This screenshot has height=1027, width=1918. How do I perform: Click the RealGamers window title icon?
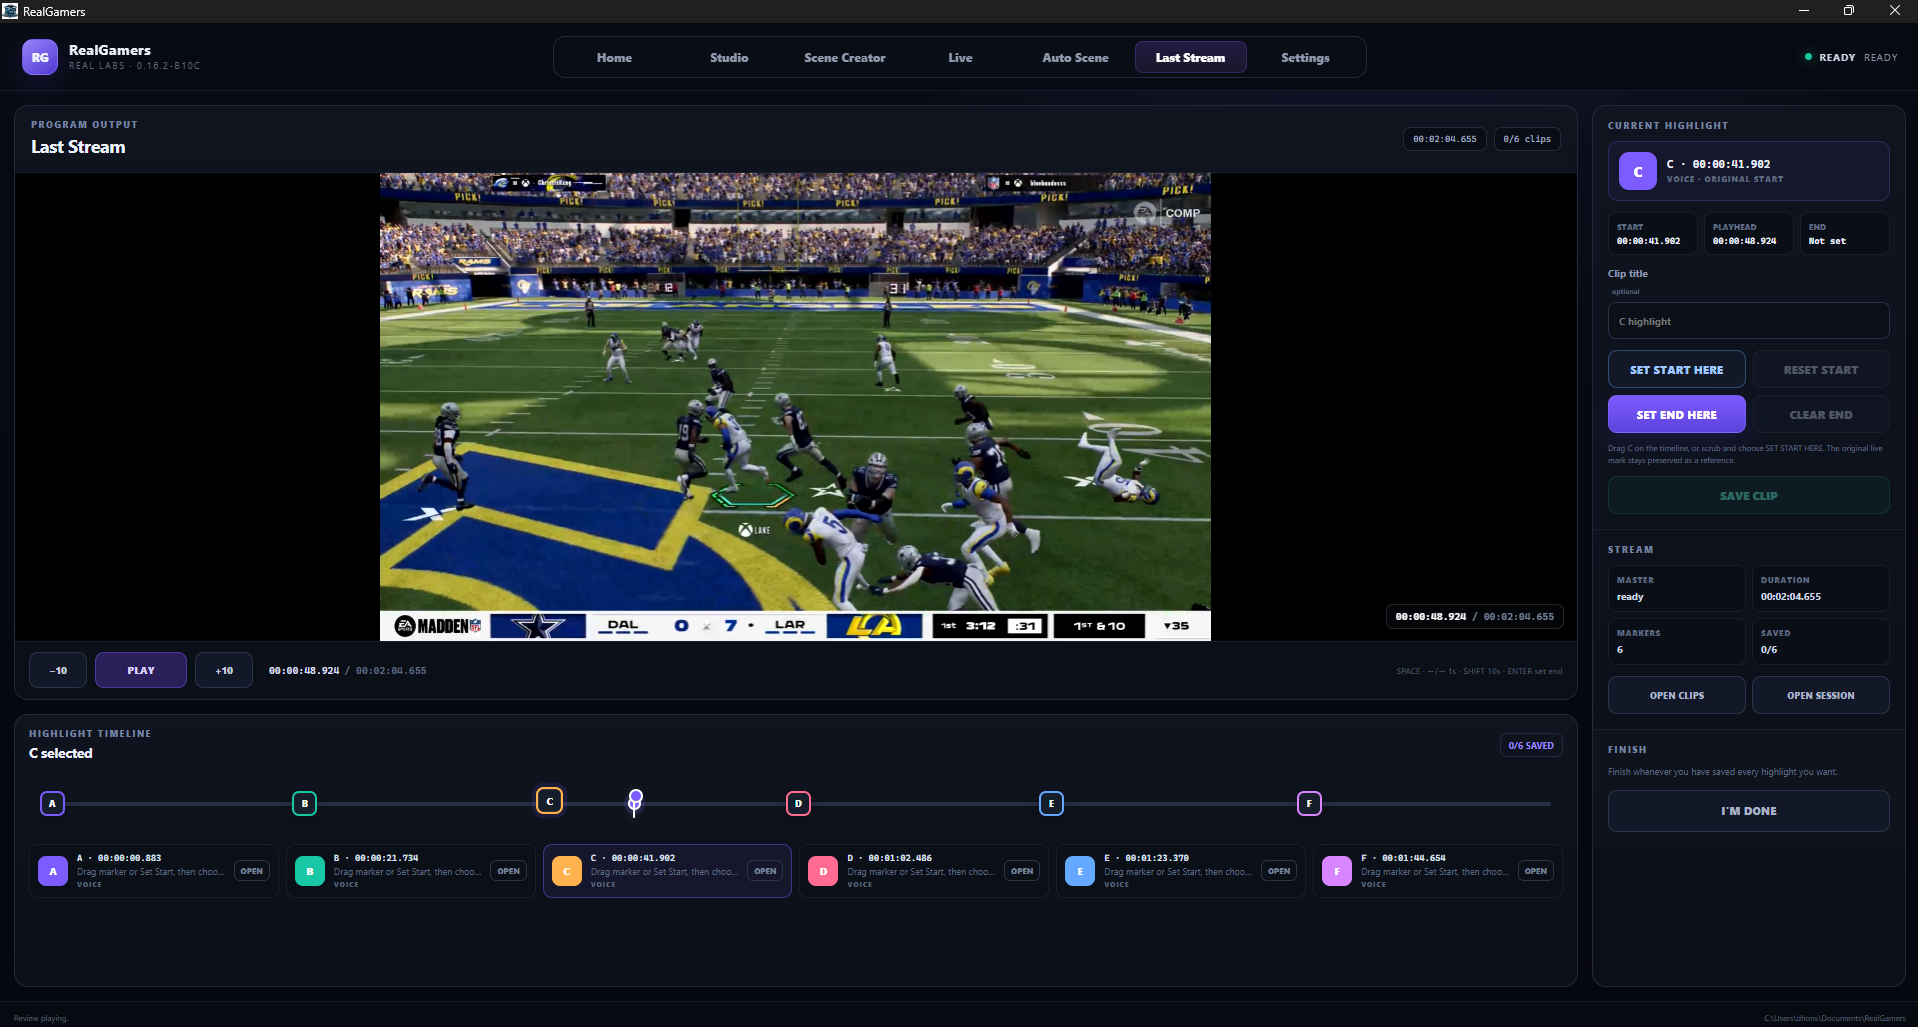(10, 11)
